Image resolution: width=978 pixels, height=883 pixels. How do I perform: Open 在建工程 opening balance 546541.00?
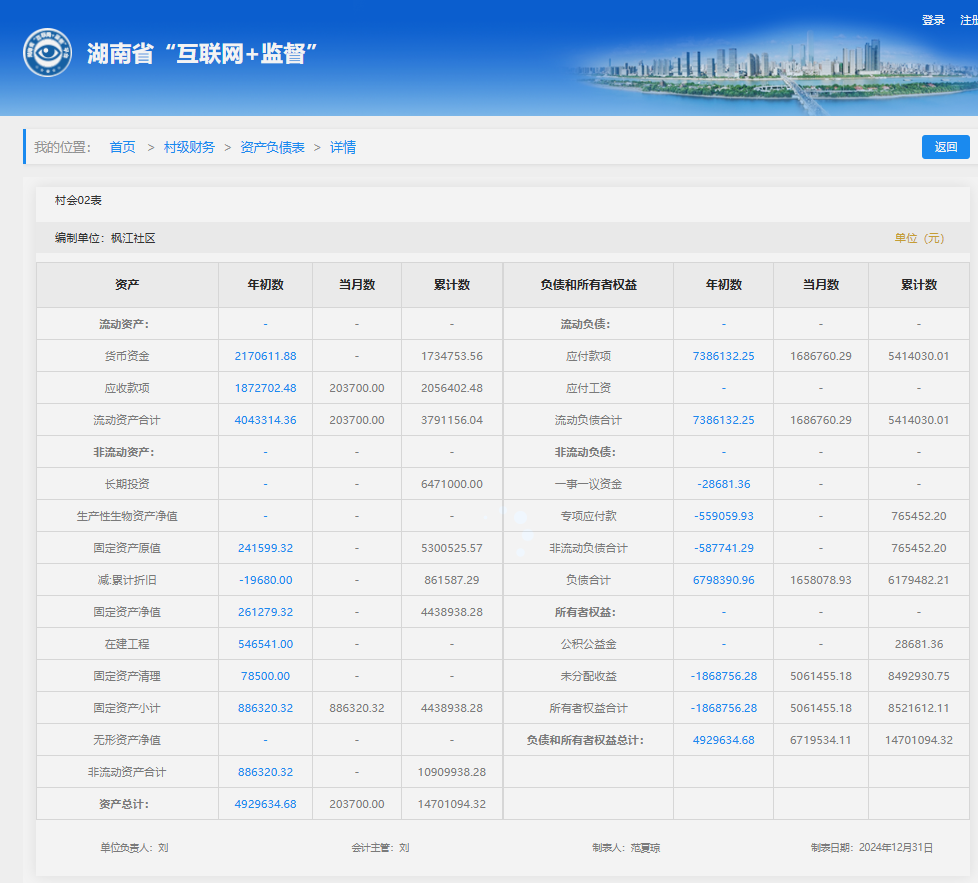click(x=266, y=644)
